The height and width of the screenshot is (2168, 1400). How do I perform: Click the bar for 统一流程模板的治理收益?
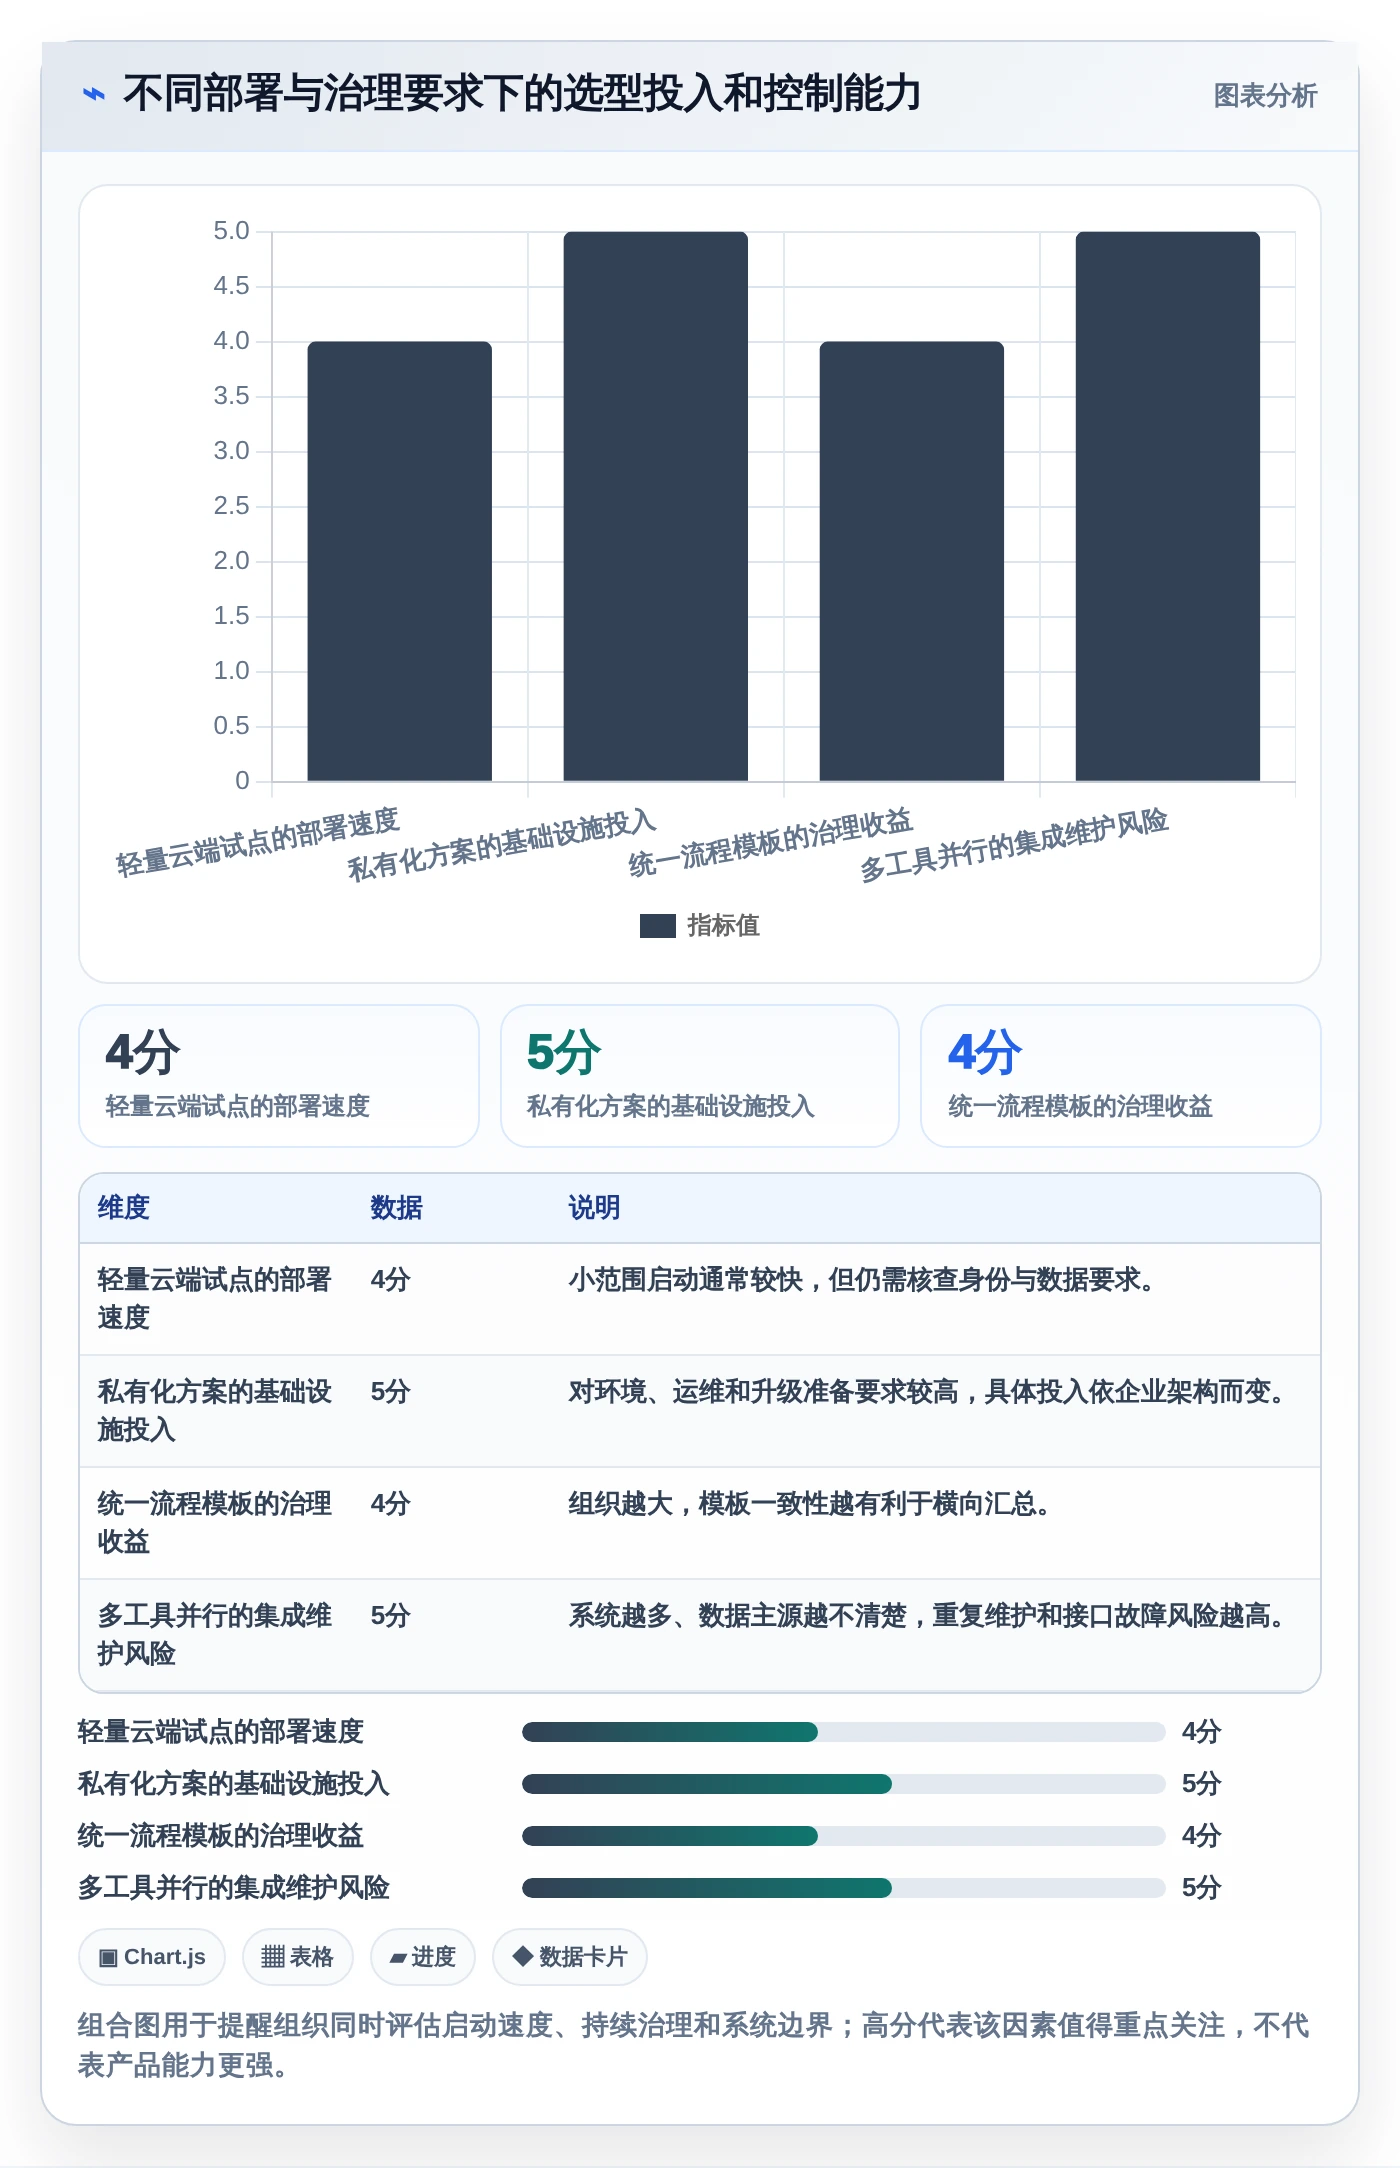tap(912, 561)
